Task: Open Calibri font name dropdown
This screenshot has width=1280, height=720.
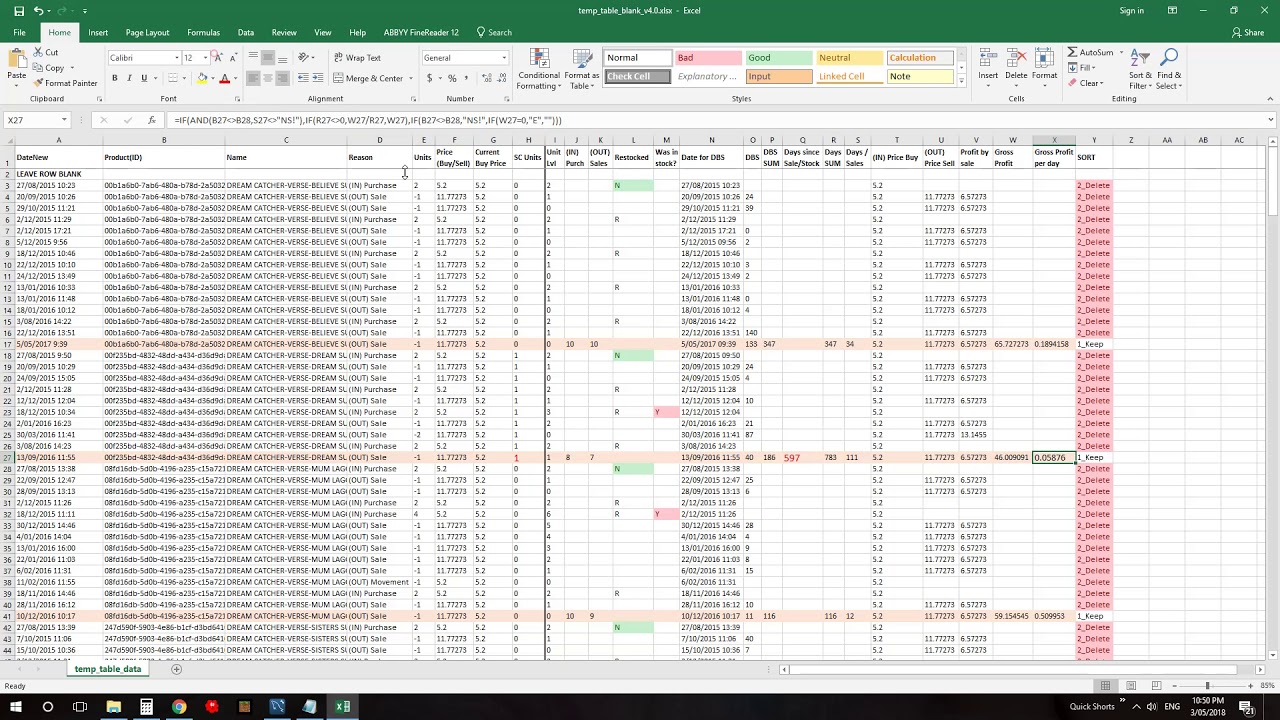Action: [x=176, y=58]
